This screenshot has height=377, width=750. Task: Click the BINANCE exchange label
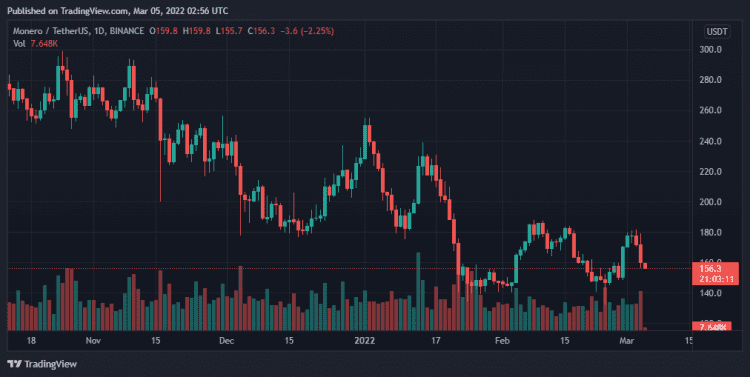pyautogui.click(x=126, y=31)
